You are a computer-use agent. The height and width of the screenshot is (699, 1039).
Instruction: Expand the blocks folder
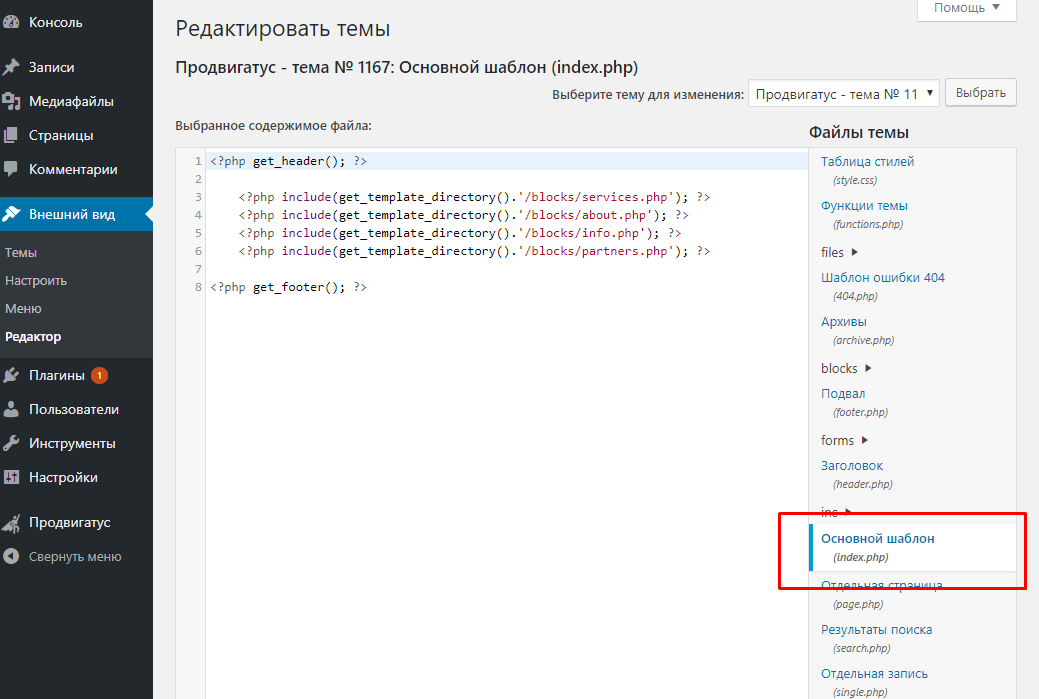(x=847, y=368)
